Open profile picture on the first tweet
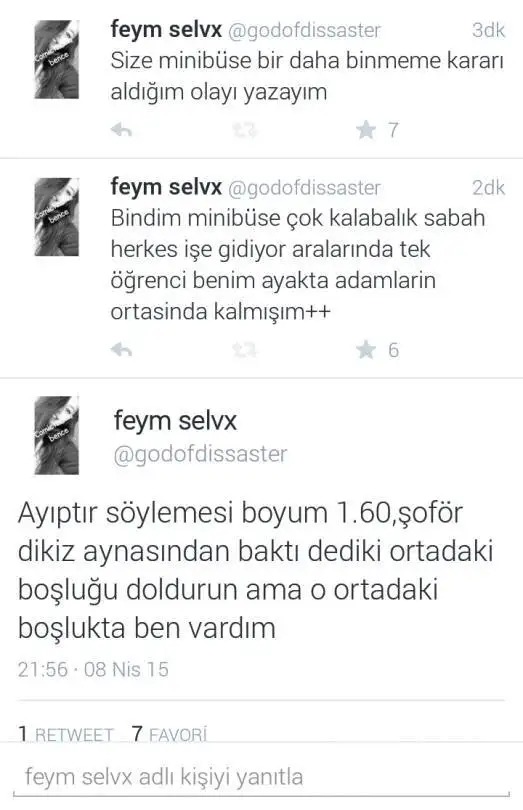Screen dimensions: 523x810 (x=56, y=59)
